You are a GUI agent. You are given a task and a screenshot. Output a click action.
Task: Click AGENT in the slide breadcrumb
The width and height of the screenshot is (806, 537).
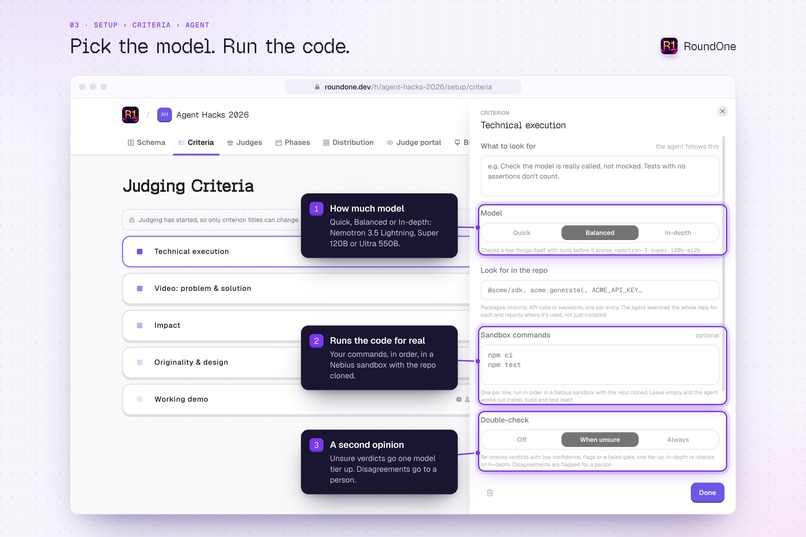click(x=197, y=25)
